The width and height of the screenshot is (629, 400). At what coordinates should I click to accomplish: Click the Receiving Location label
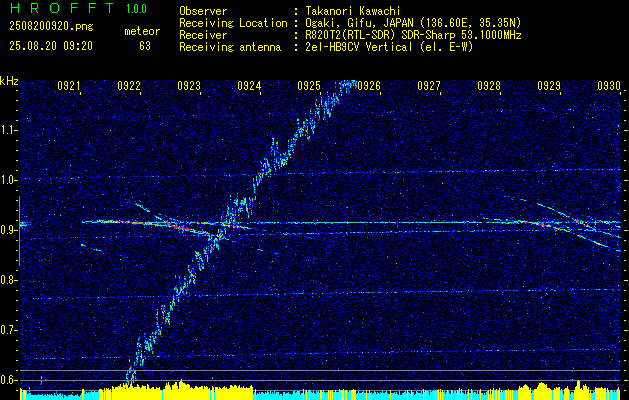[233, 23]
